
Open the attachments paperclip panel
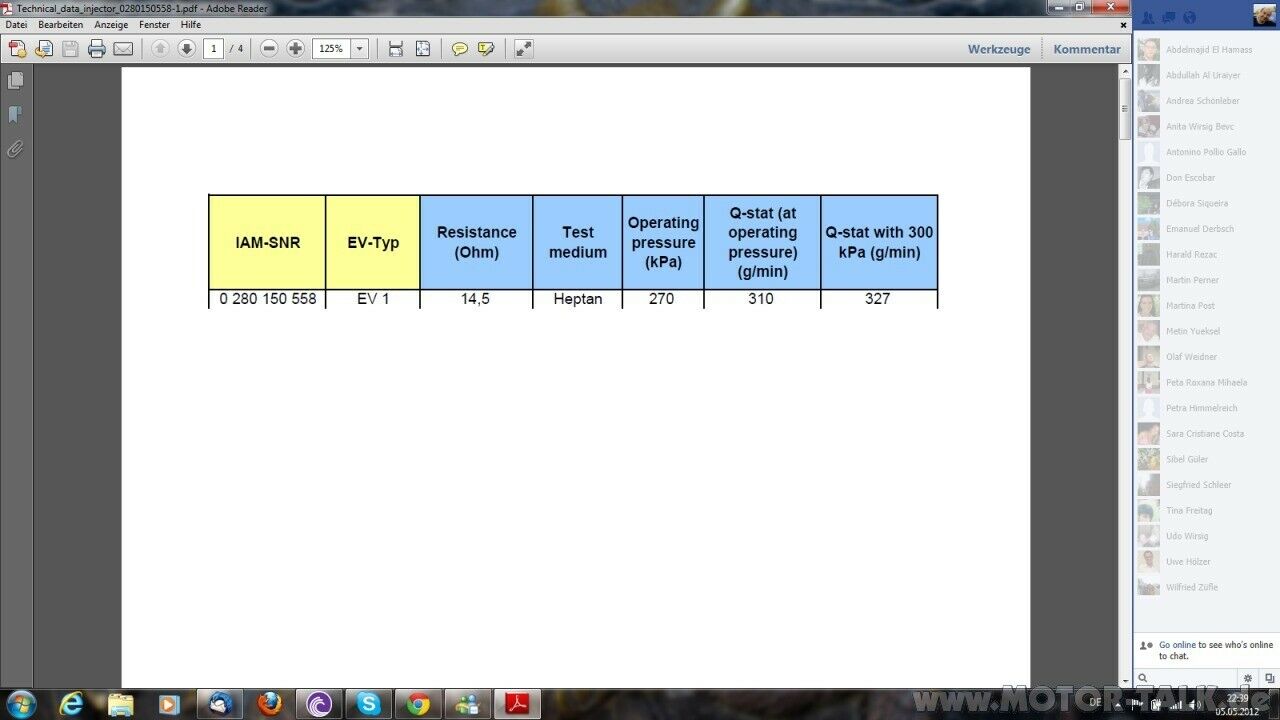[x=16, y=149]
